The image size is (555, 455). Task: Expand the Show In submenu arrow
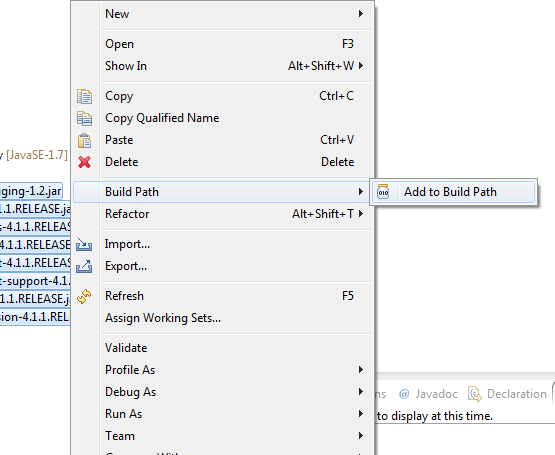click(361, 66)
